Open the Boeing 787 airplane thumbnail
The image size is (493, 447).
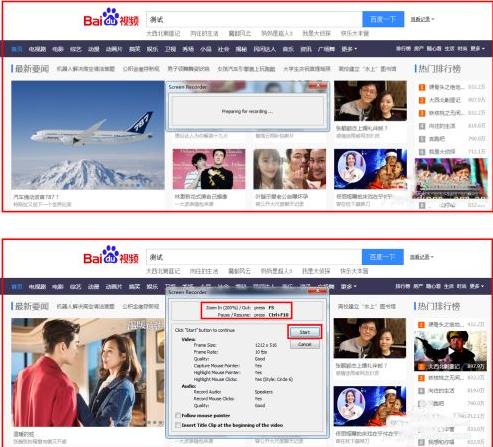coord(88,135)
